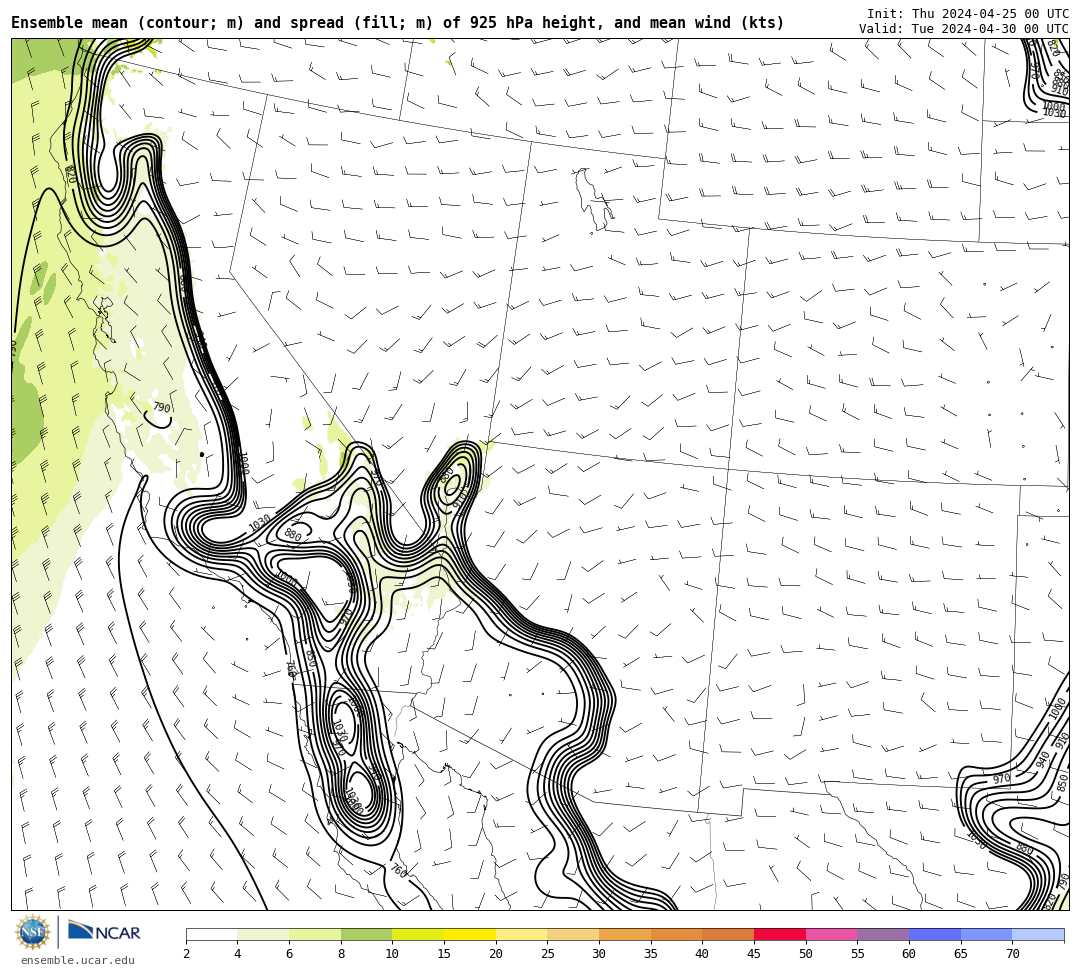The width and height of the screenshot is (1080, 973).
Task: Click the Valid: Tue 2024-04-30 00 UTC text
Action: (964, 29)
